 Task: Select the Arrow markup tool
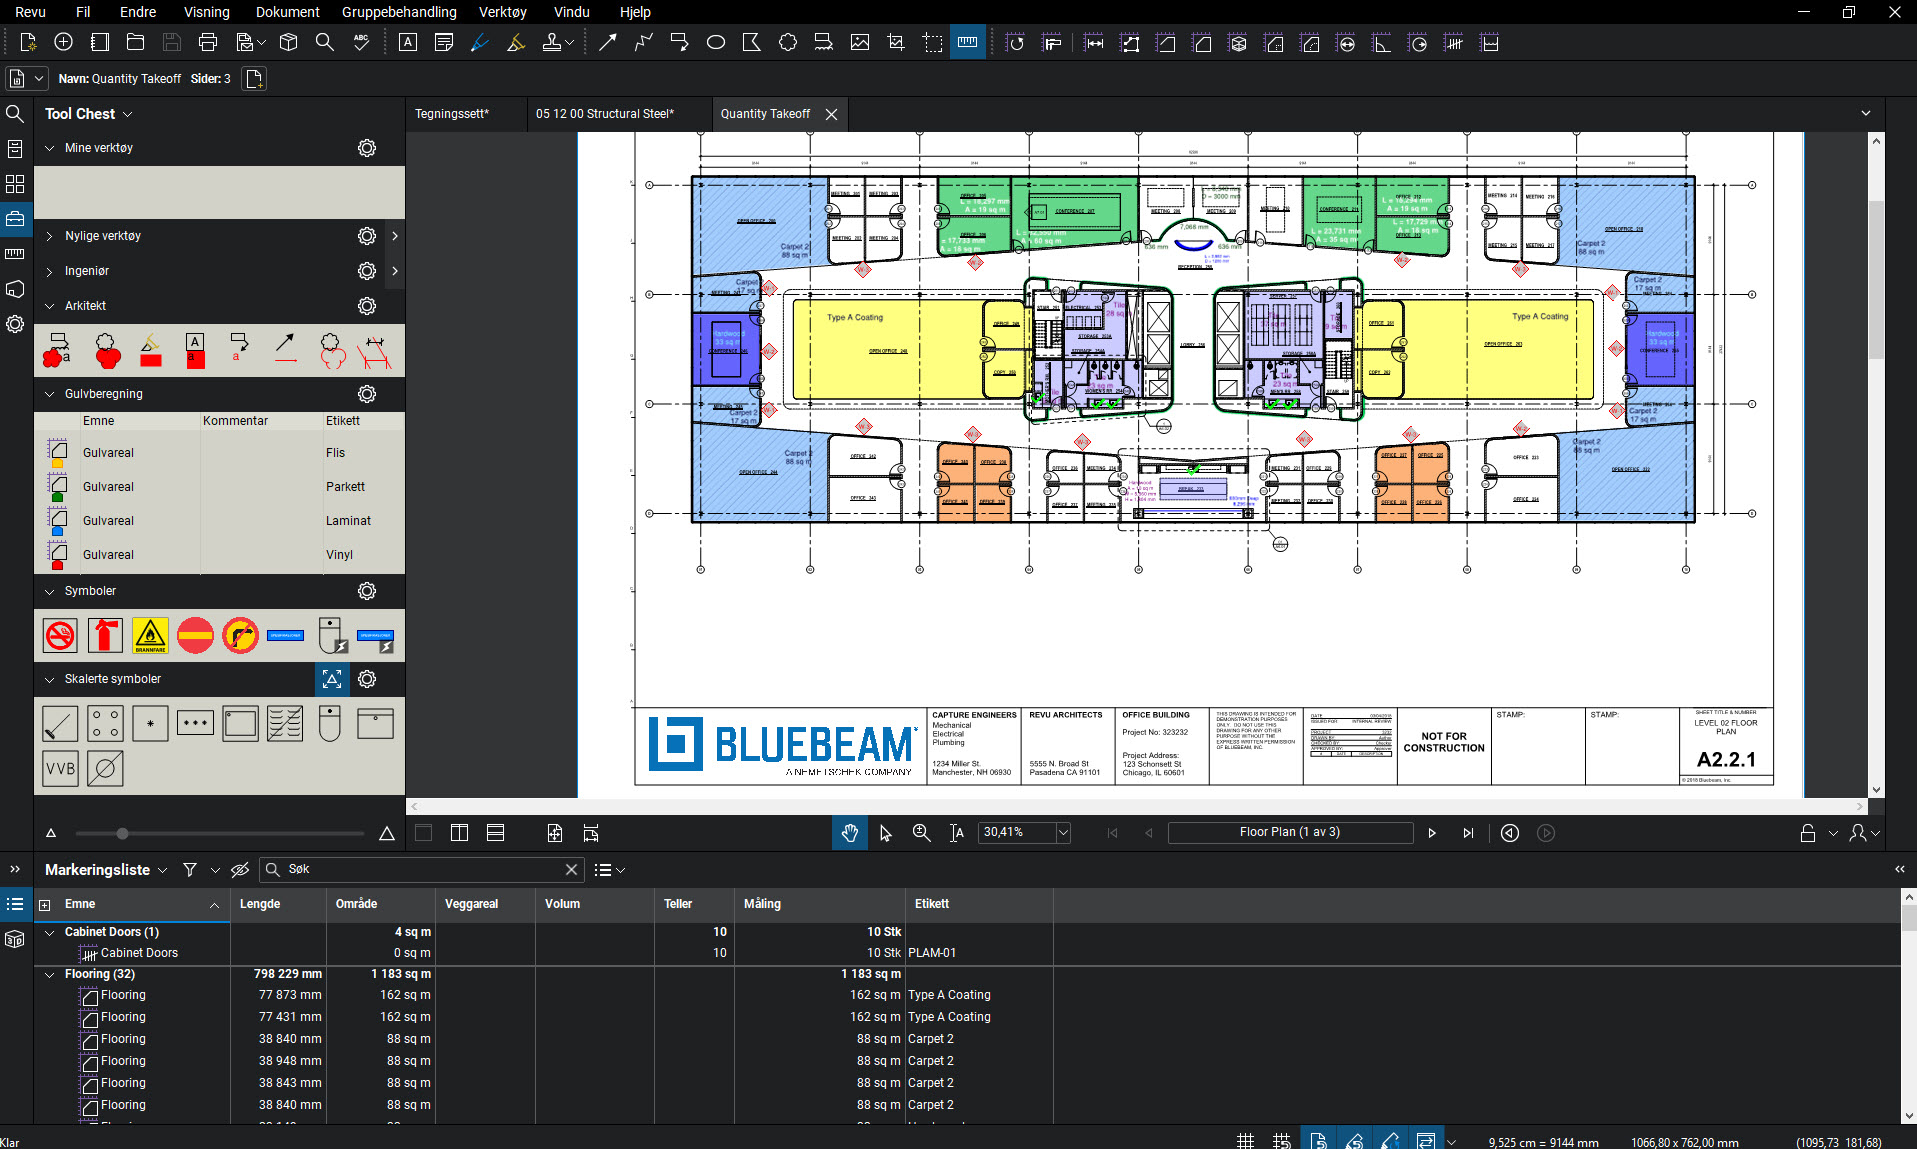click(607, 42)
